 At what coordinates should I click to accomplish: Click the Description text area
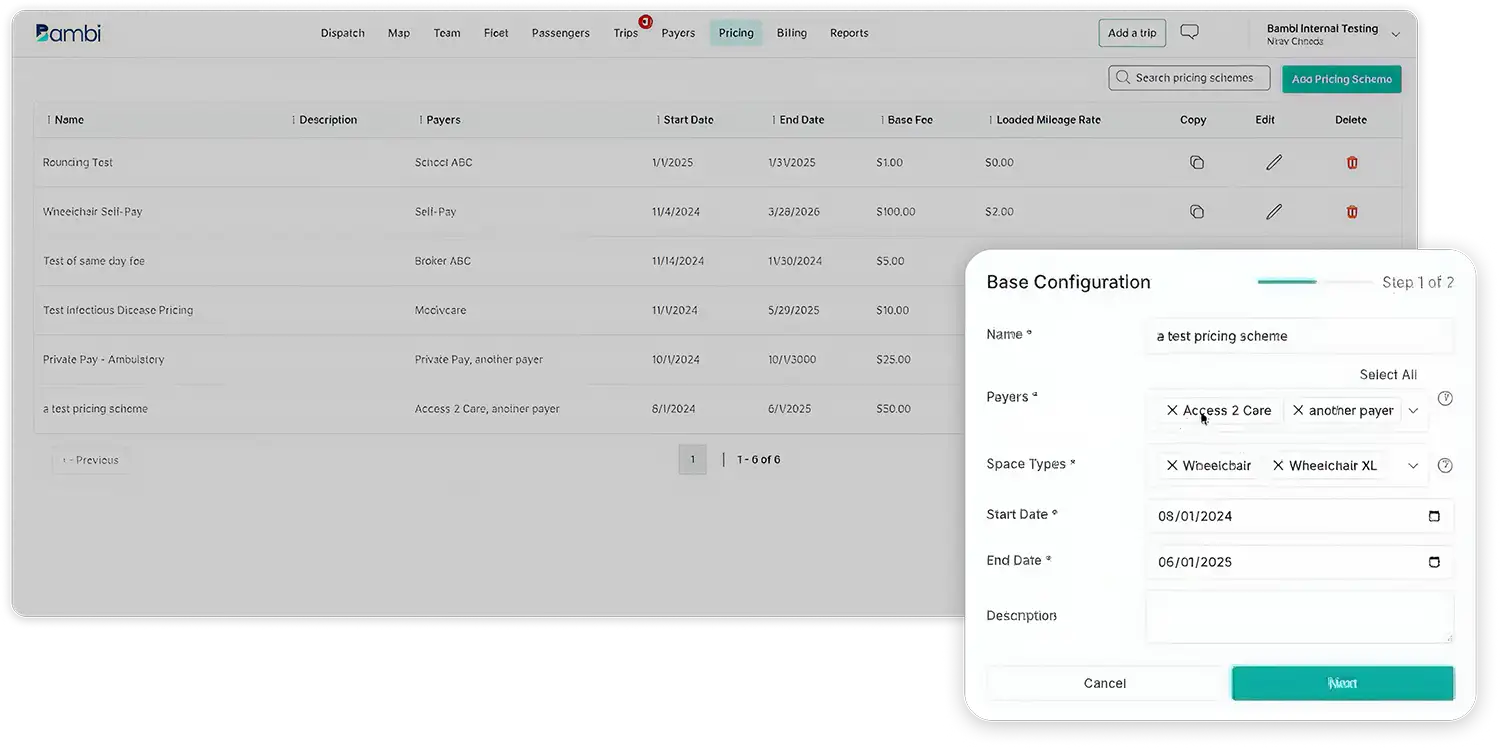pyautogui.click(x=1299, y=617)
